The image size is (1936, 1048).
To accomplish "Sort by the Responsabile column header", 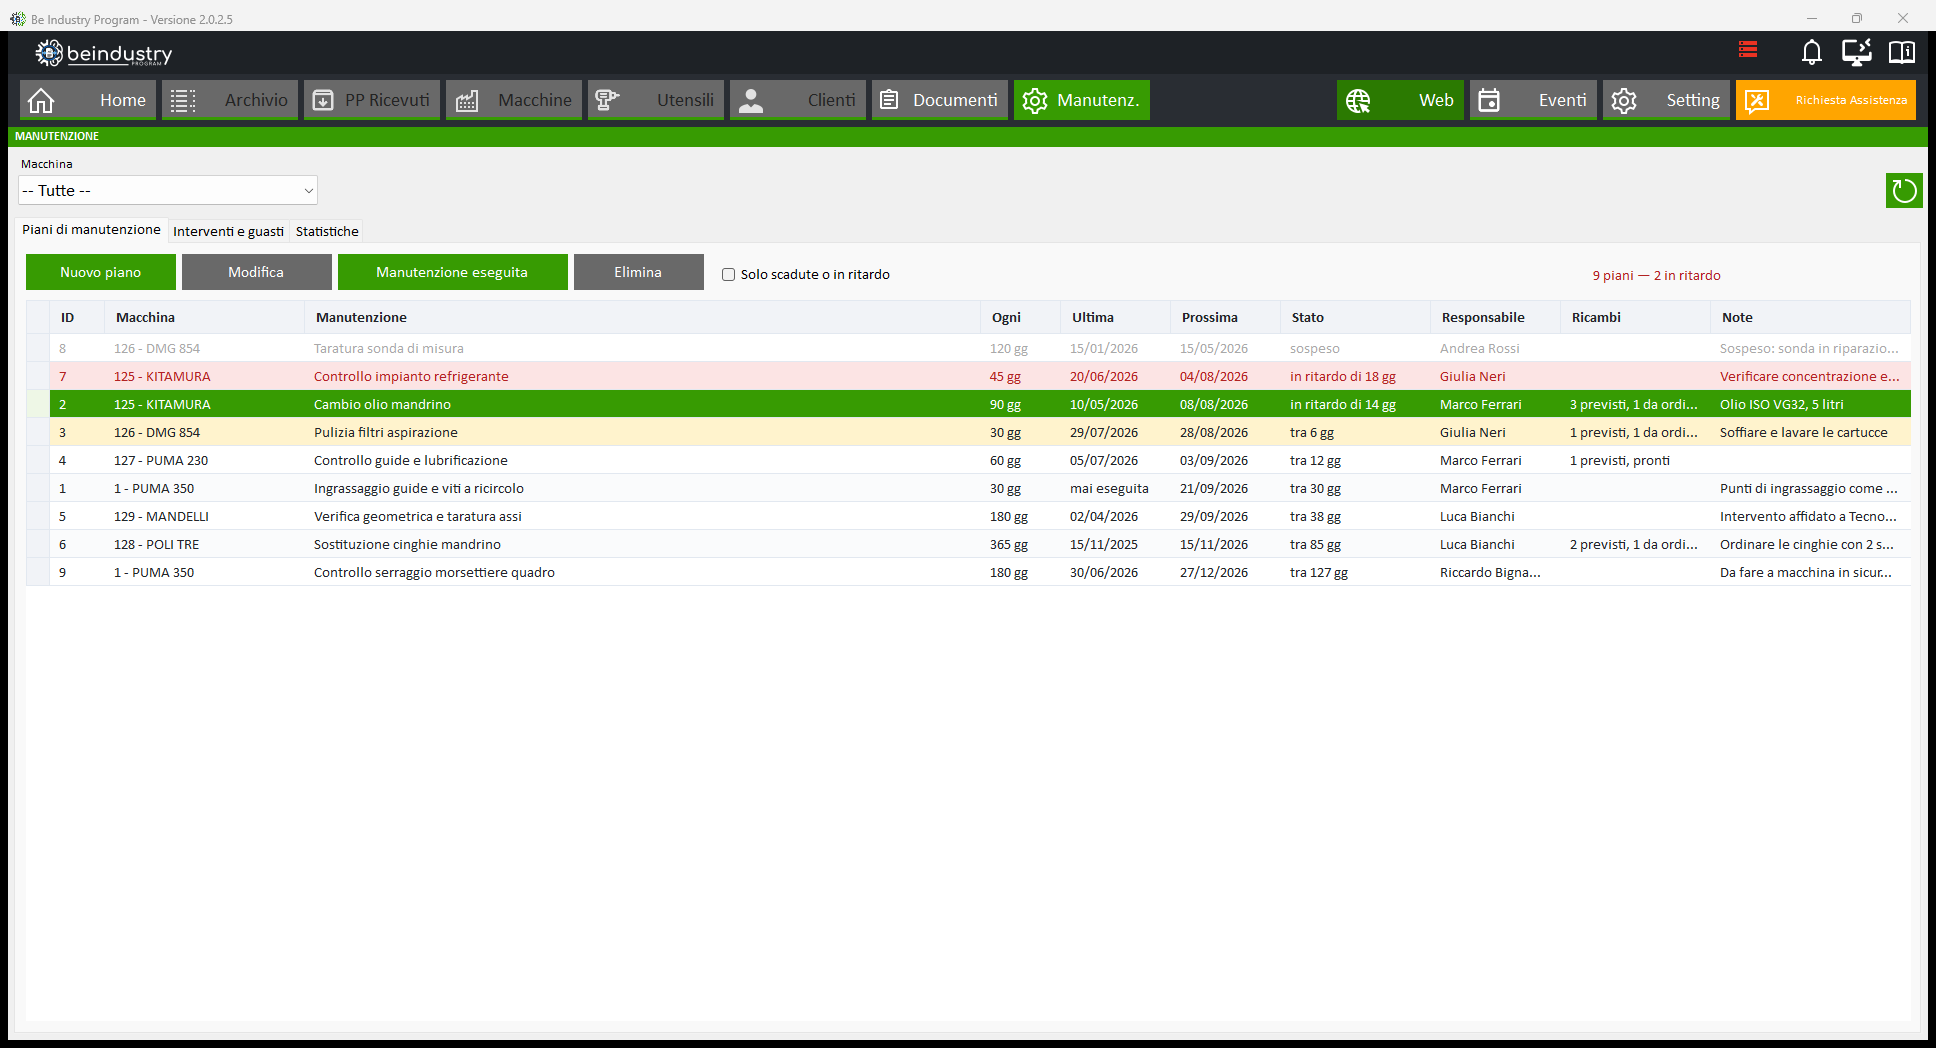I will point(1495,317).
